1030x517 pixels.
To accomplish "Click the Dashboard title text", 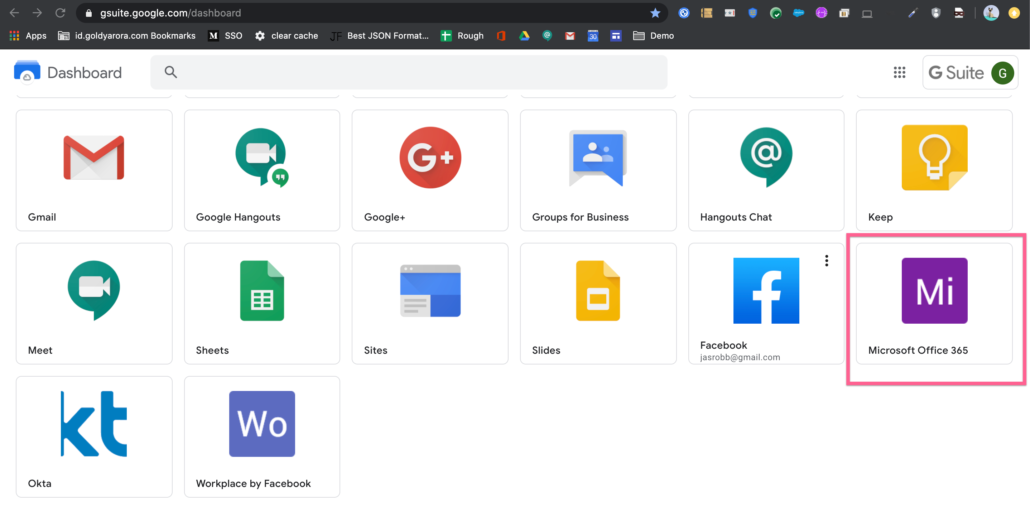I will coord(84,73).
